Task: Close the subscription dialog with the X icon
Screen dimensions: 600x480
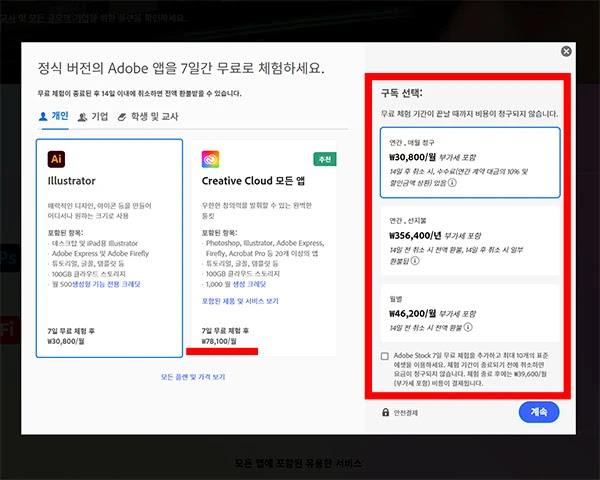Action: (566, 51)
